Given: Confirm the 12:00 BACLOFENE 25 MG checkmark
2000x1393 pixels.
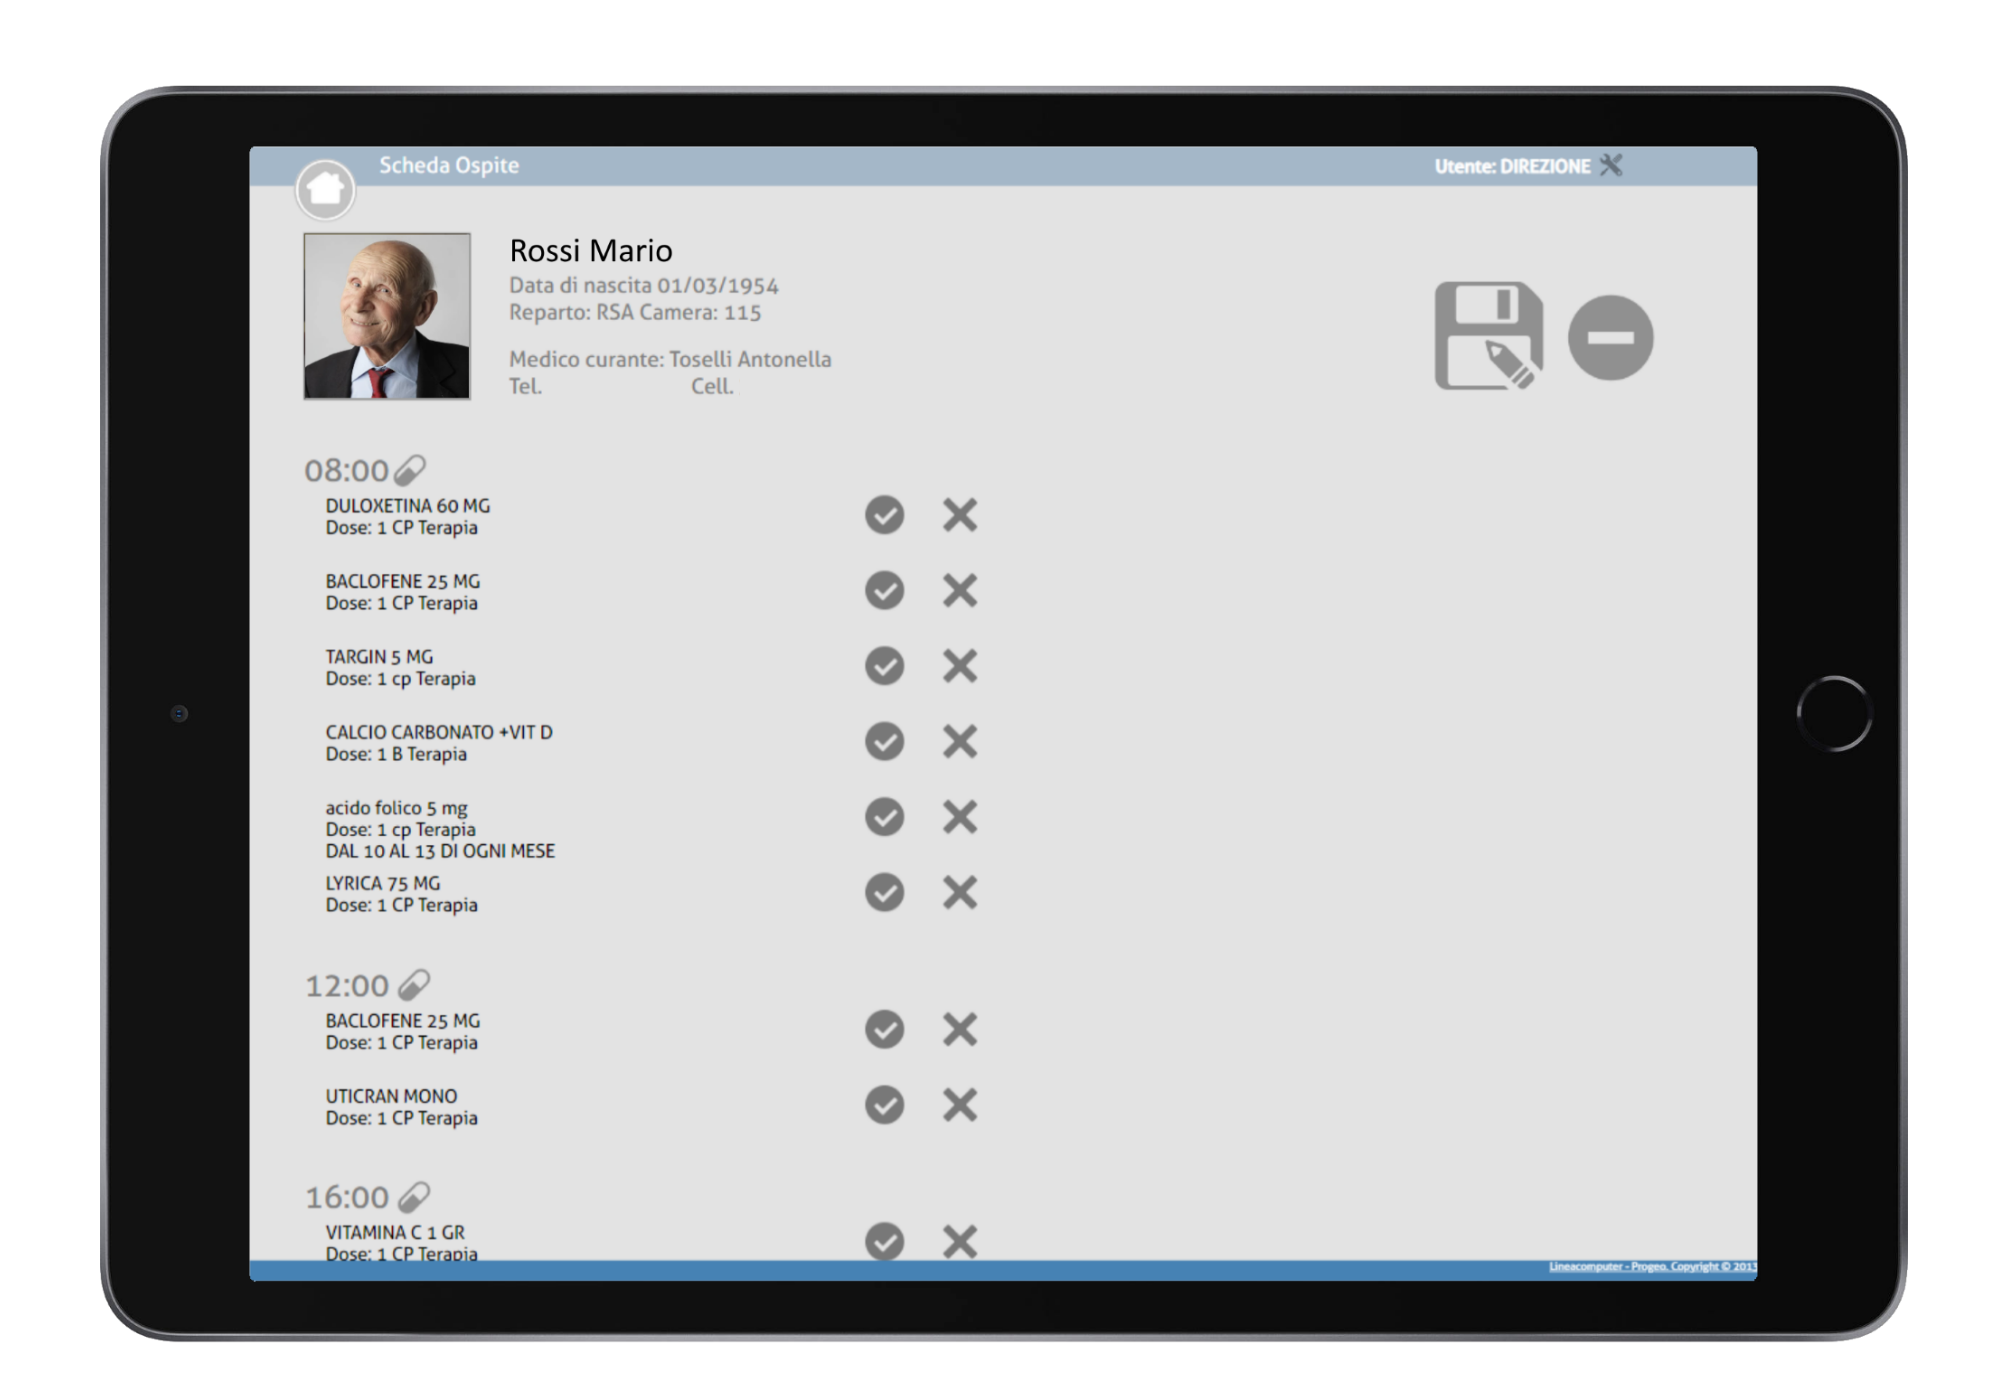Looking at the screenshot, I should [884, 1029].
